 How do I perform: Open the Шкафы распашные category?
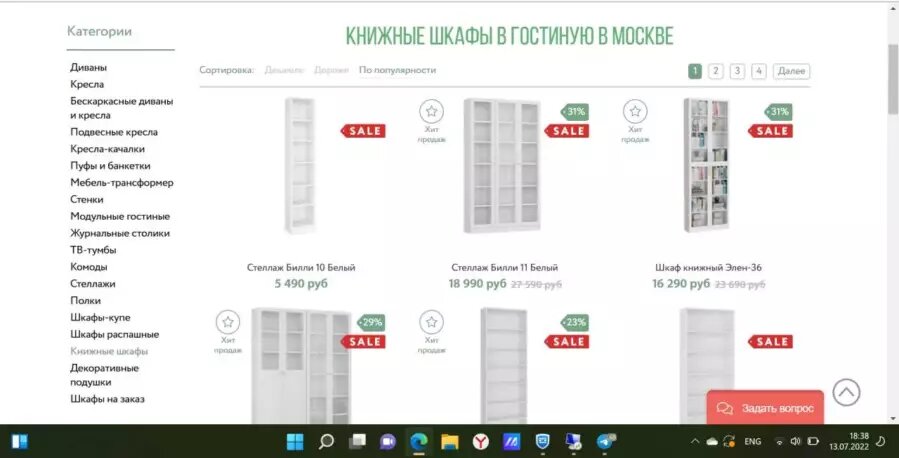click(115, 334)
